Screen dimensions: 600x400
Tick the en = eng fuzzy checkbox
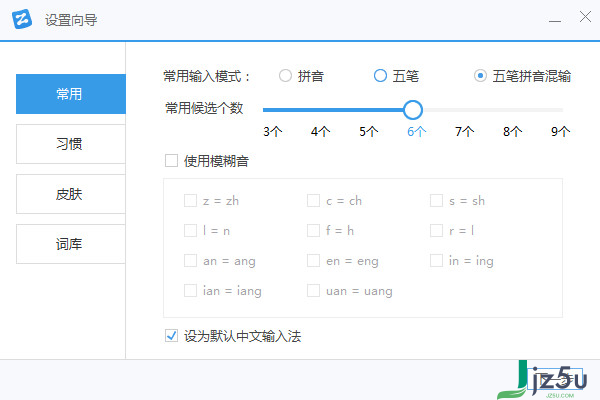pos(313,261)
